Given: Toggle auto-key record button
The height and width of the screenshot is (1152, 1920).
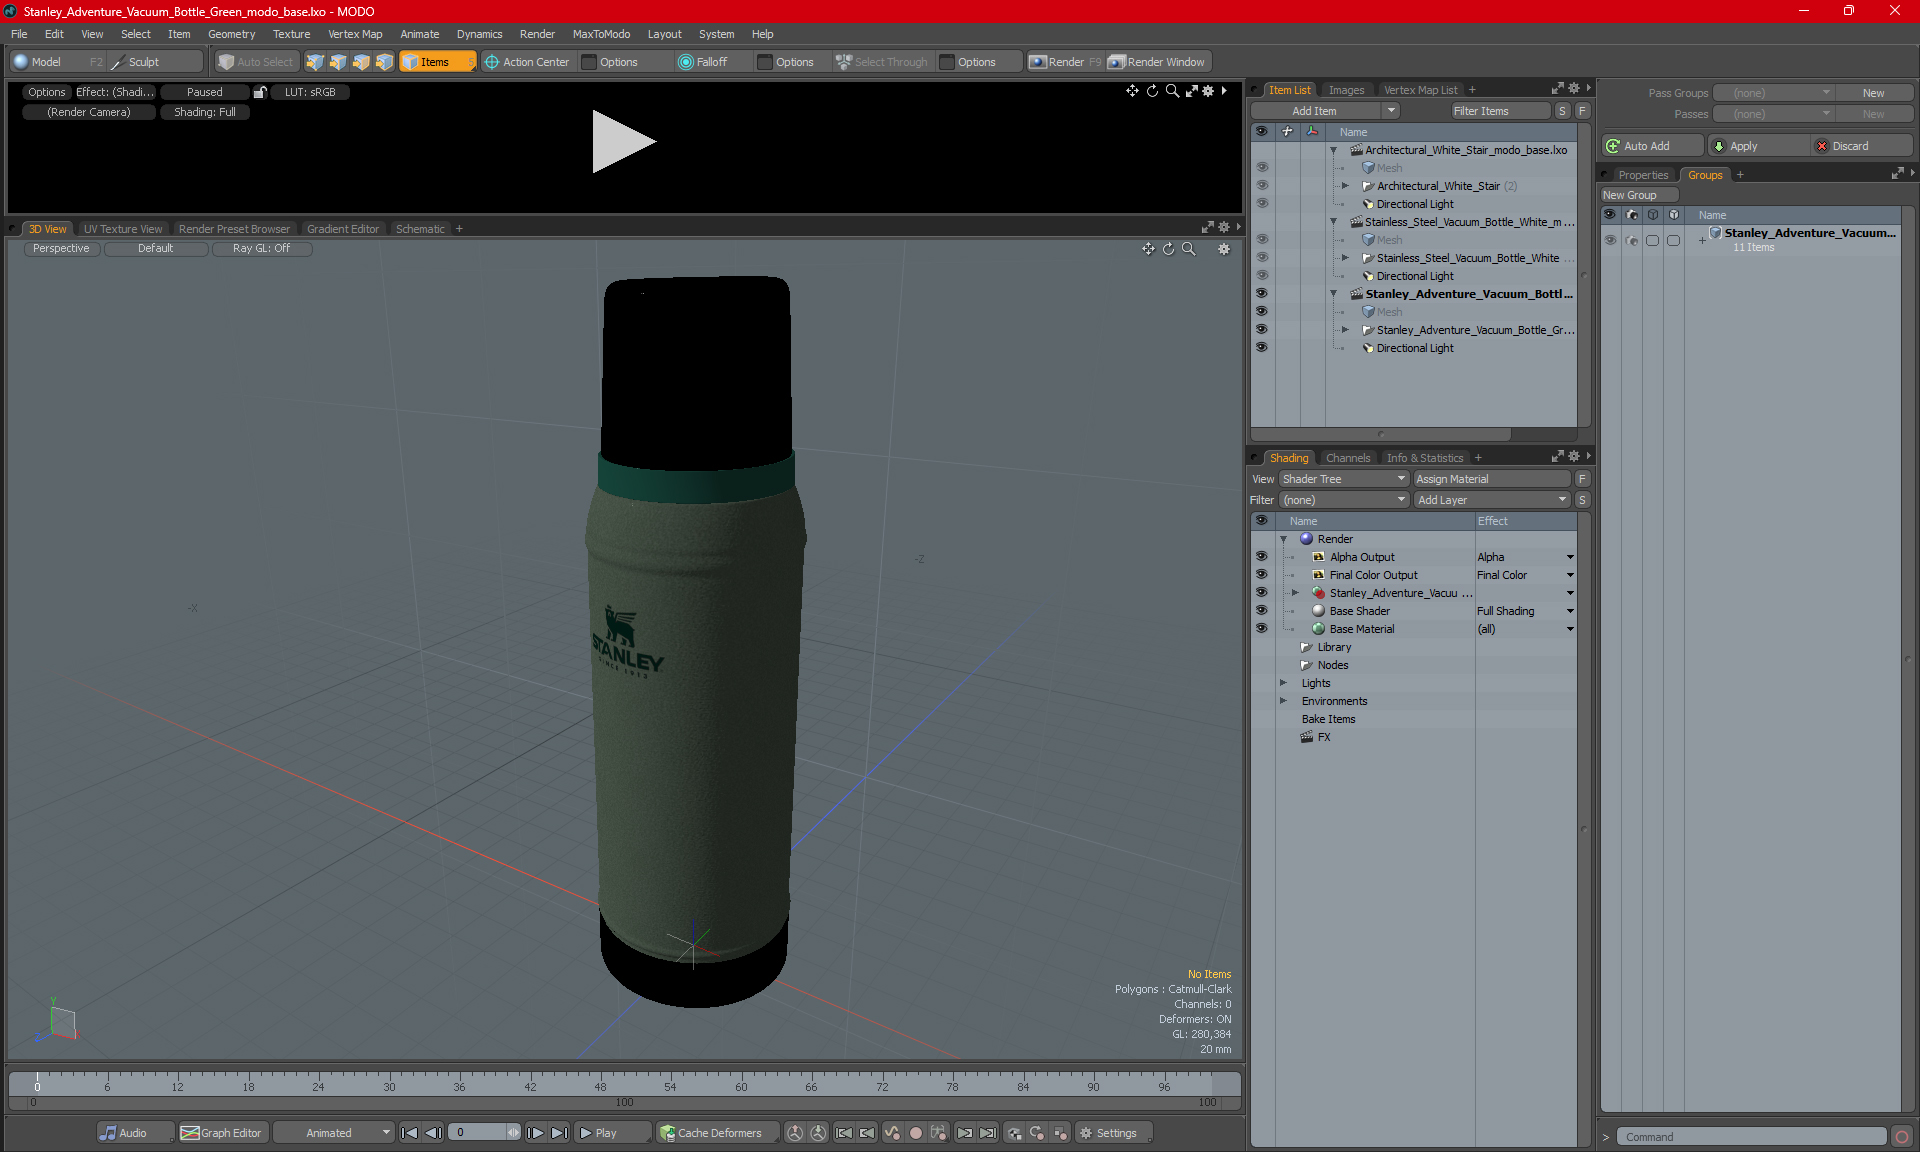Looking at the screenshot, I should 915,1133.
